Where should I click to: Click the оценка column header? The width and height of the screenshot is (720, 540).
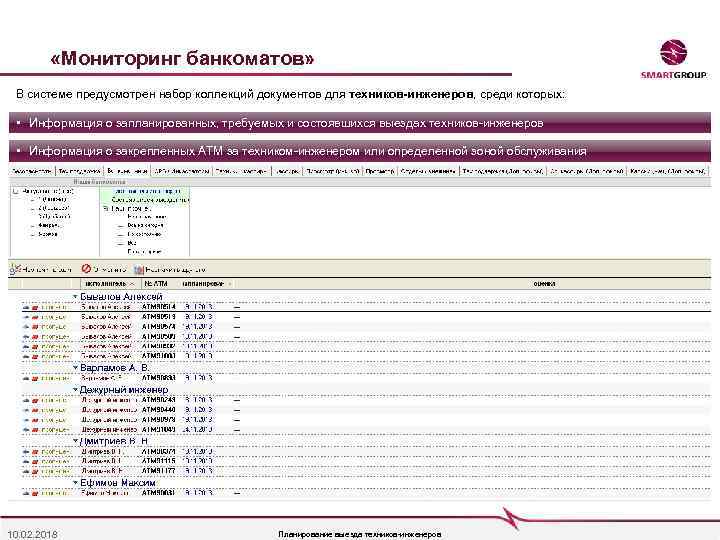pyautogui.click(x=544, y=284)
